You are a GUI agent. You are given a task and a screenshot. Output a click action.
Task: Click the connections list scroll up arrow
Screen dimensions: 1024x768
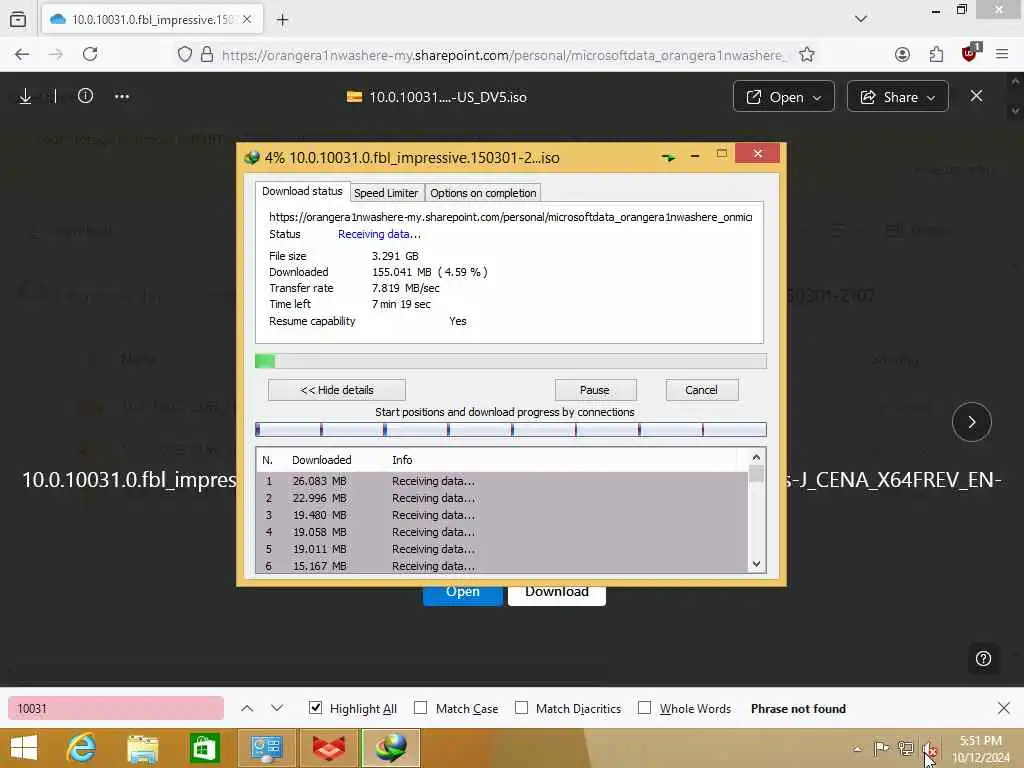pos(756,457)
